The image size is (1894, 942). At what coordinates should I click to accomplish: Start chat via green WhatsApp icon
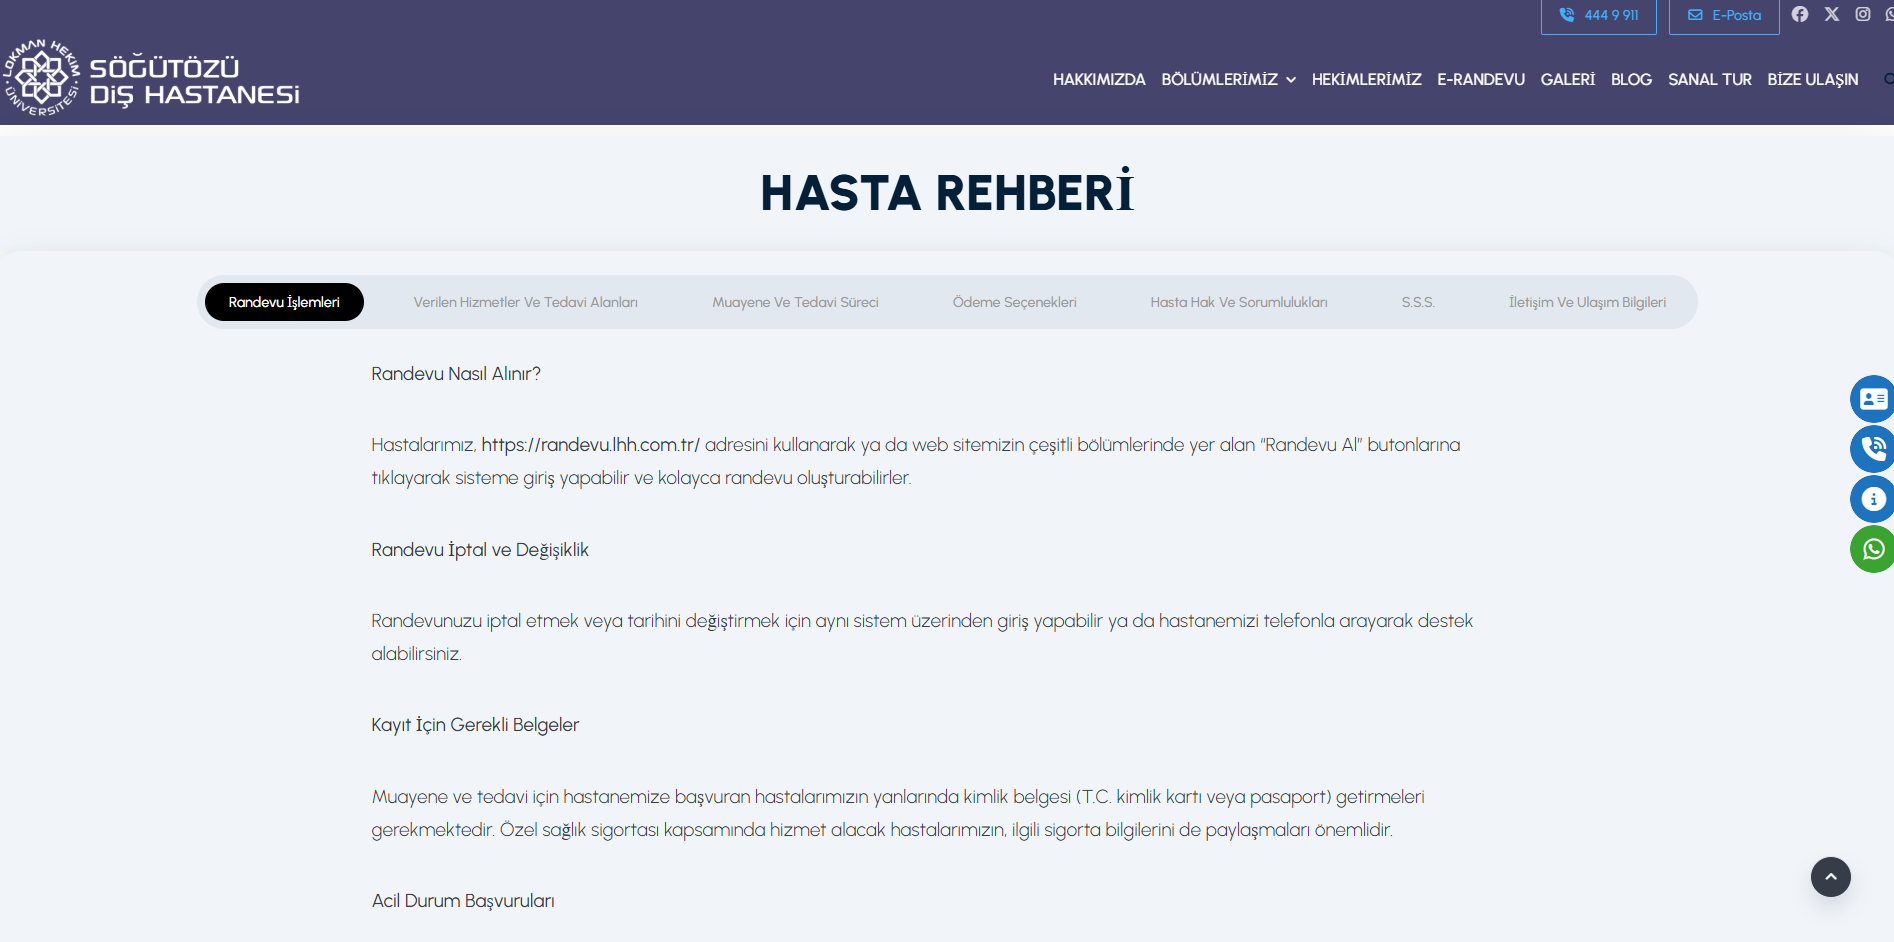click(x=1872, y=549)
